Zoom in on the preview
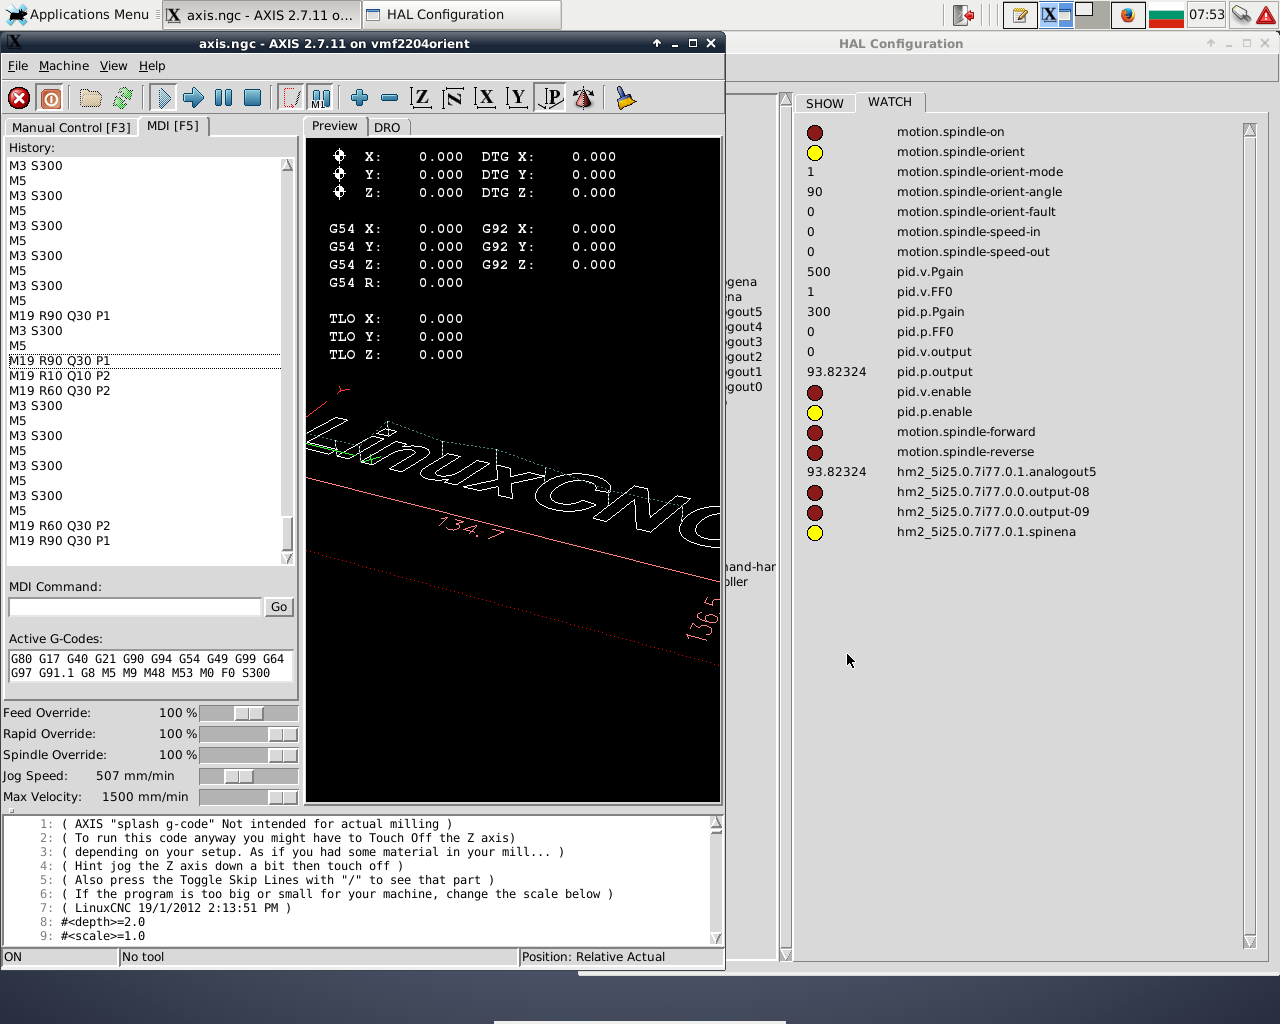1280x1024 pixels. click(x=360, y=98)
